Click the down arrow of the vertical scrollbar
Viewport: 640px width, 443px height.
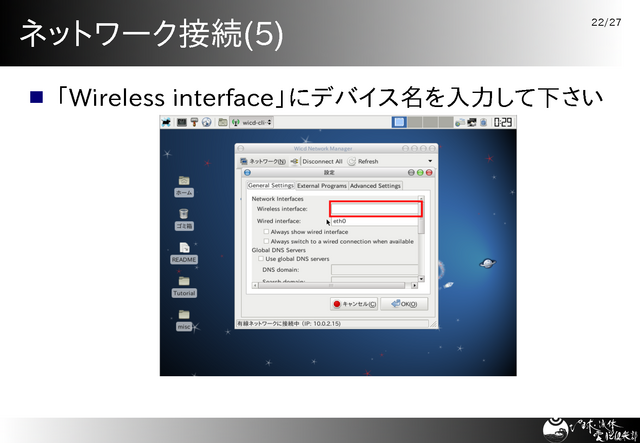(x=421, y=278)
